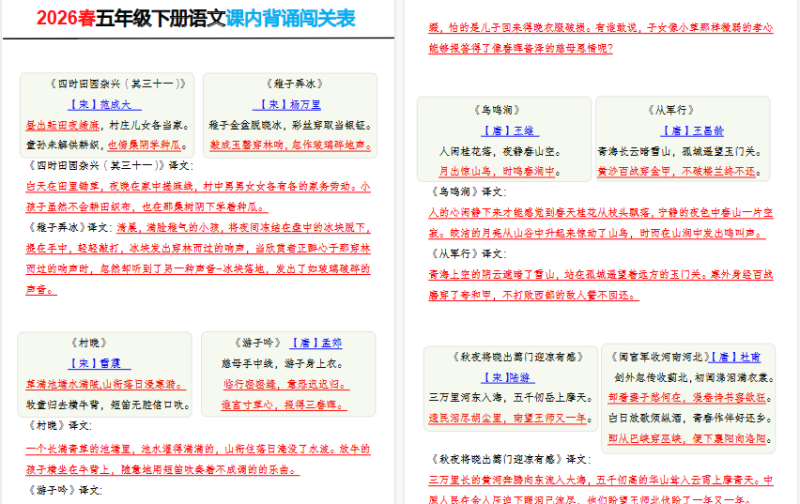Click the underlined line 黄沙百战穿金甲

coord(634,171)
